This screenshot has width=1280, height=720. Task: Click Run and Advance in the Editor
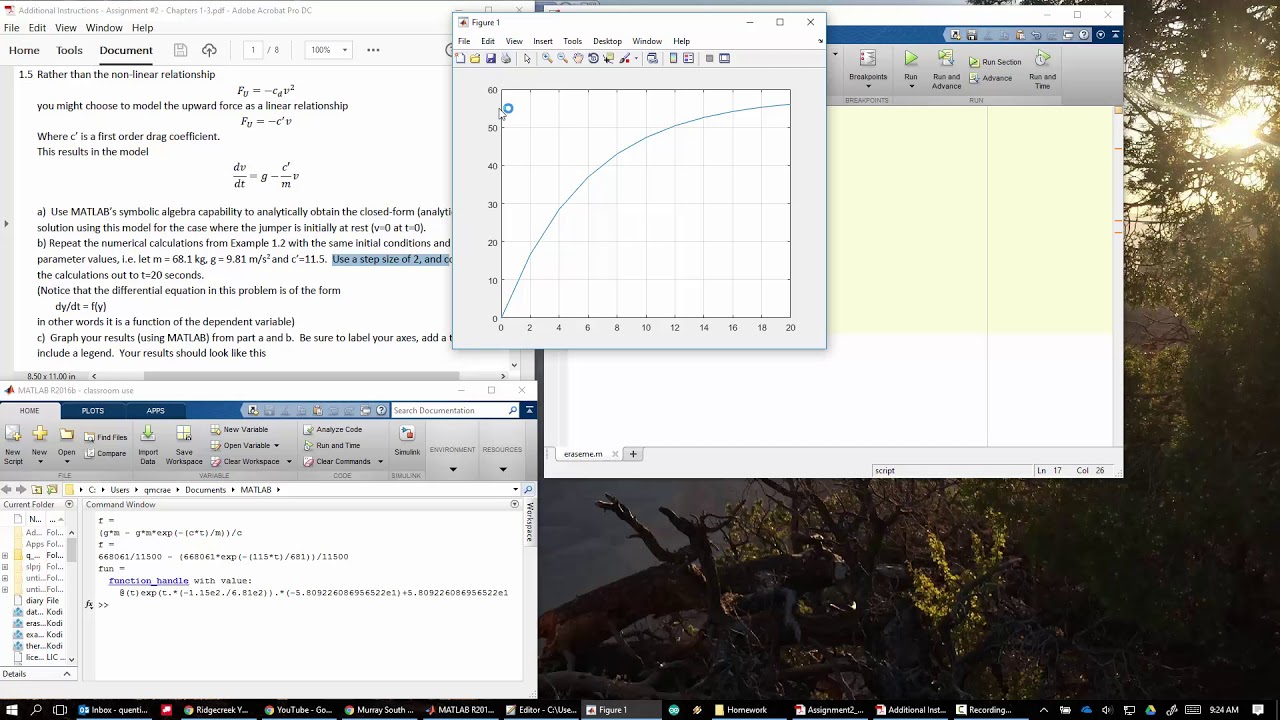[946, 70]
